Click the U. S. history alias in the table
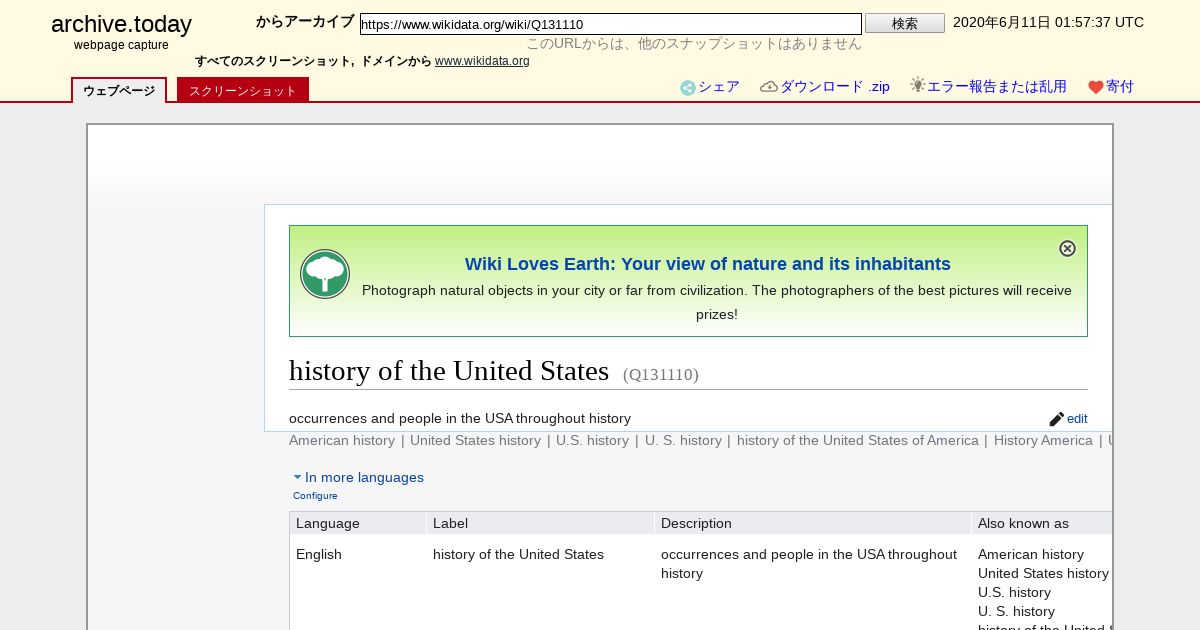Image resolution: width=1200 pixels, height=630 pixels. click(1016, 611)
